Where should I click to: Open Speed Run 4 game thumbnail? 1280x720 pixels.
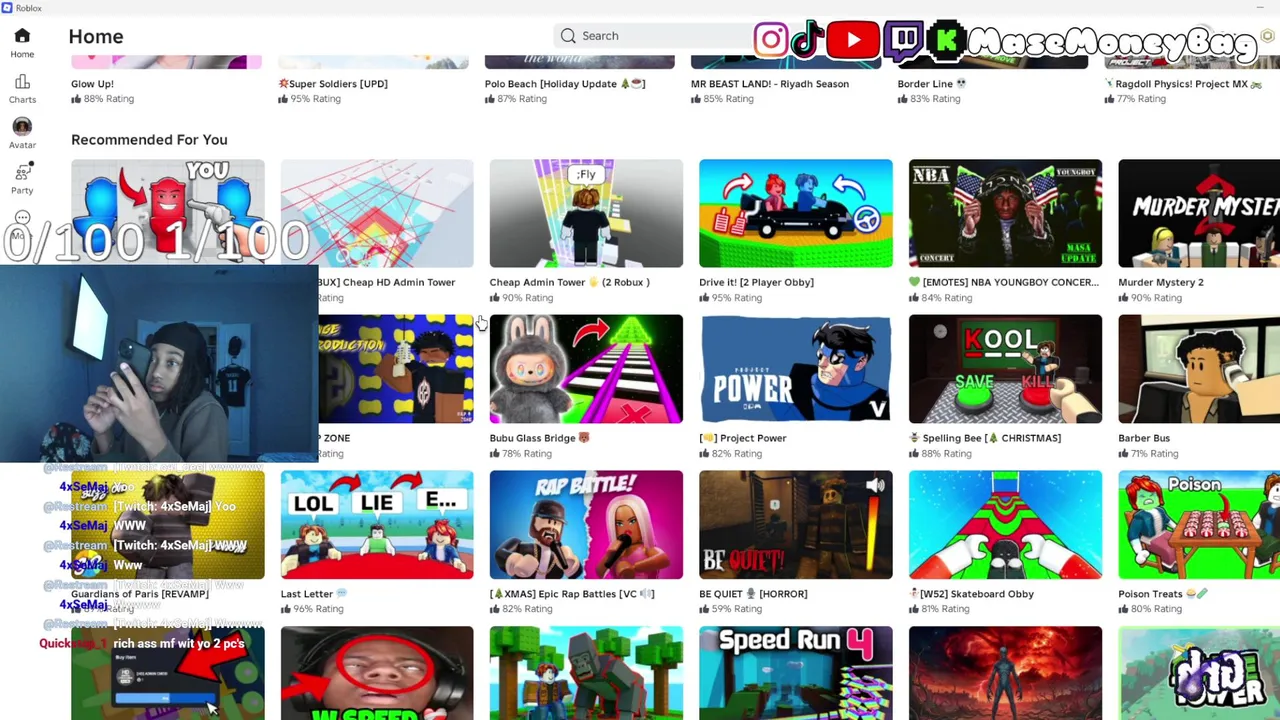(x=796, y=673)
